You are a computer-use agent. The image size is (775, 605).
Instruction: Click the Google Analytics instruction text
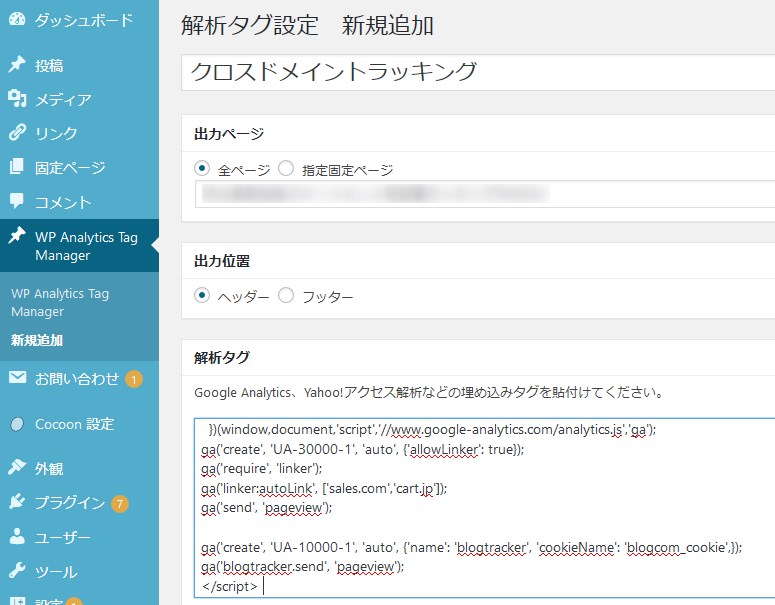[429, 392]
